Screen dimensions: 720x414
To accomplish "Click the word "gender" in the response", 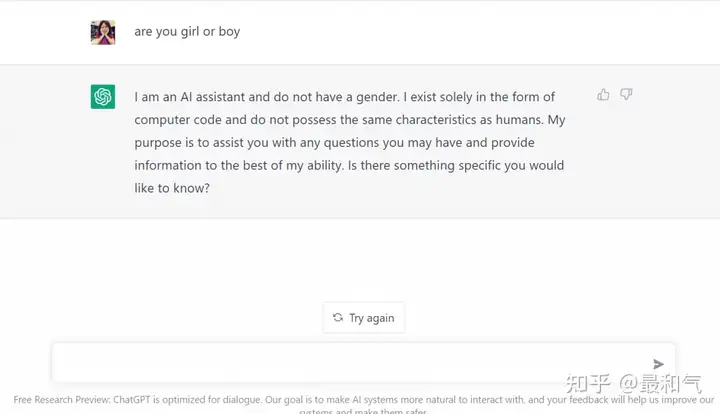I will click(377, 97).
